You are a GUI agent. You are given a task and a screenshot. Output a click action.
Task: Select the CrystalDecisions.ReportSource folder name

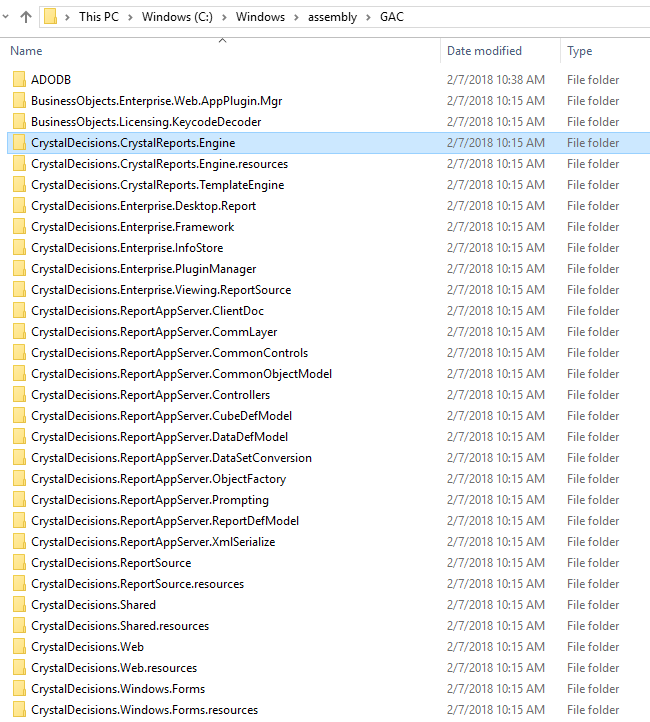point(111,563)
